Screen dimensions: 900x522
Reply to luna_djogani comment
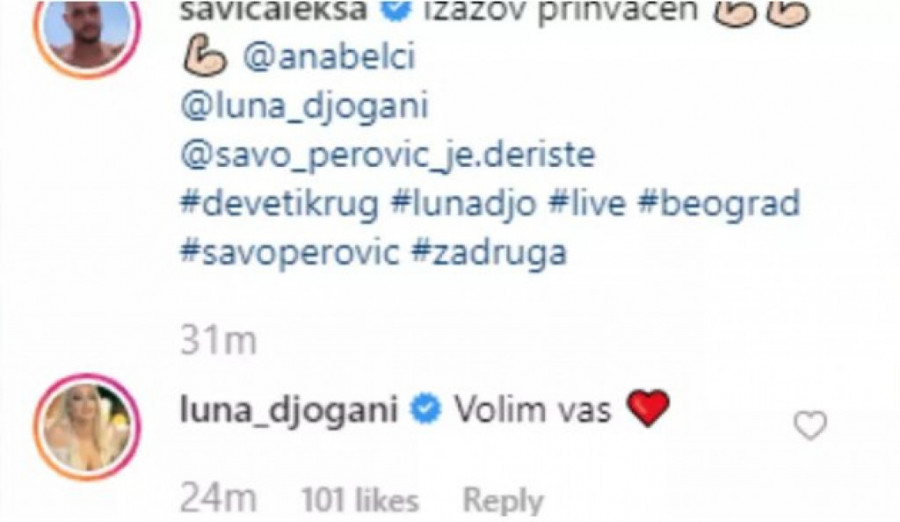click(503, 500)
